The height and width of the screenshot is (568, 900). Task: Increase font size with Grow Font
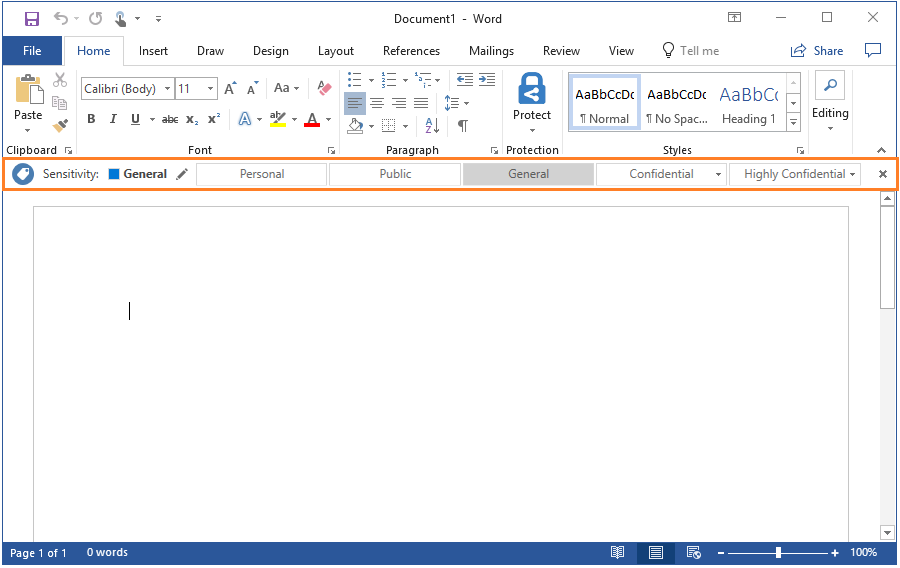(230, 88)
